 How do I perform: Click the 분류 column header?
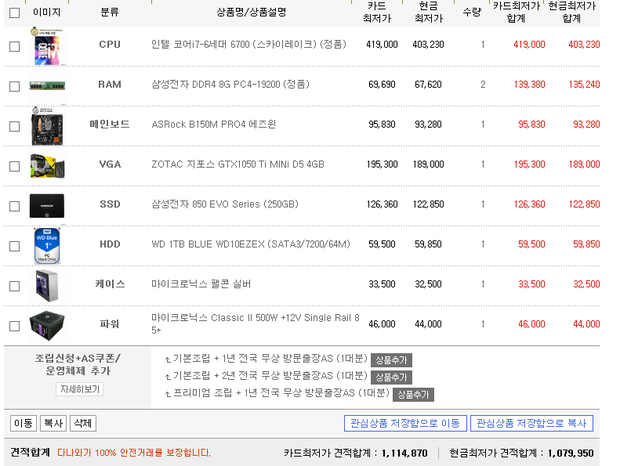(x=110, y=12)
